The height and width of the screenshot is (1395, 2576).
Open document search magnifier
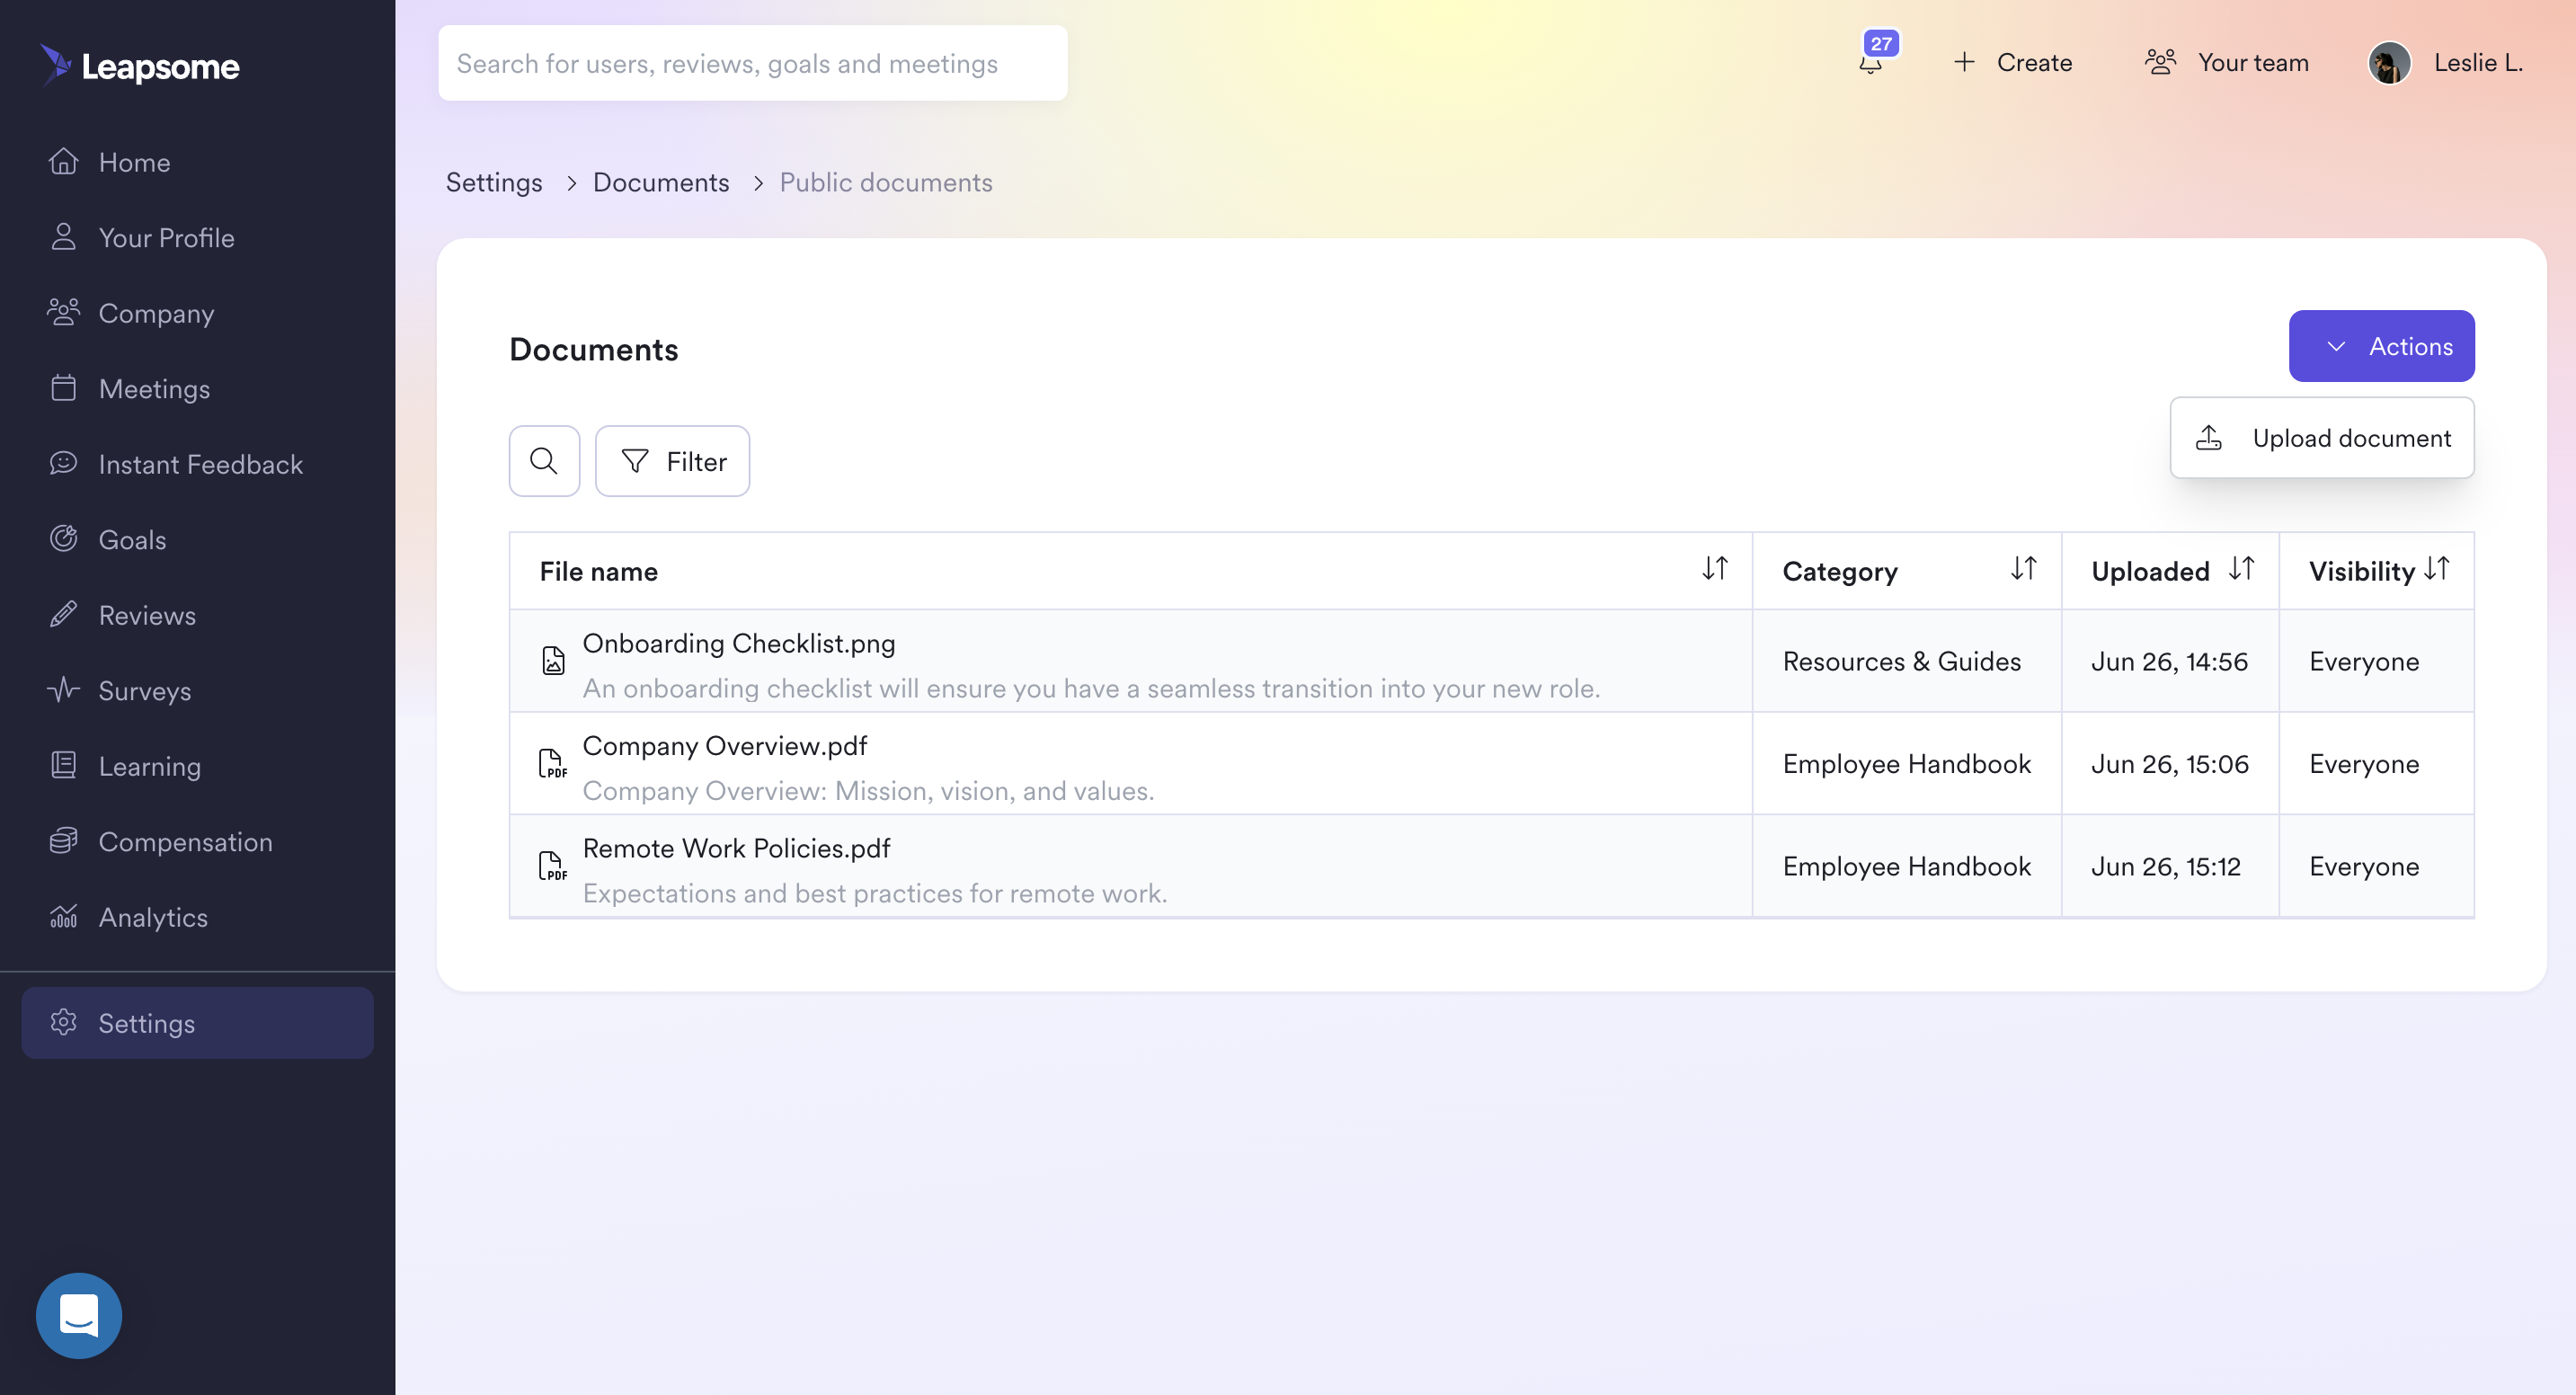[544, 461]
